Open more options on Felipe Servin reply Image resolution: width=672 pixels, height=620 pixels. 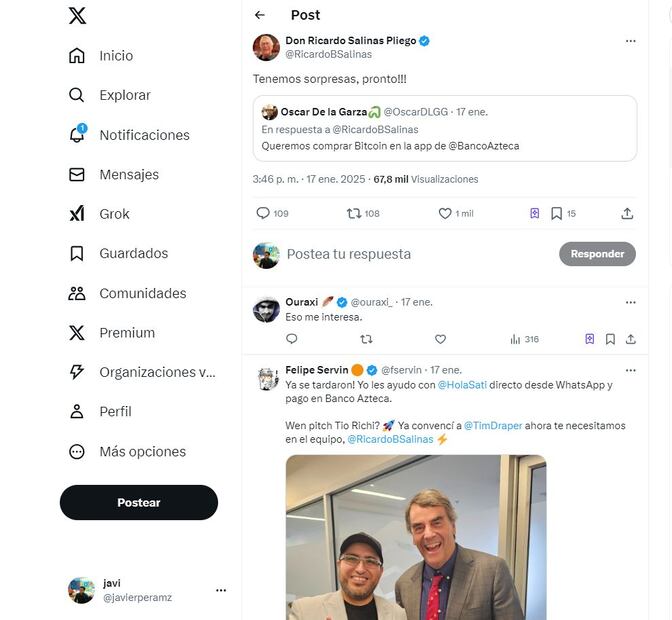pyautogui.click(x=630, y=370)
